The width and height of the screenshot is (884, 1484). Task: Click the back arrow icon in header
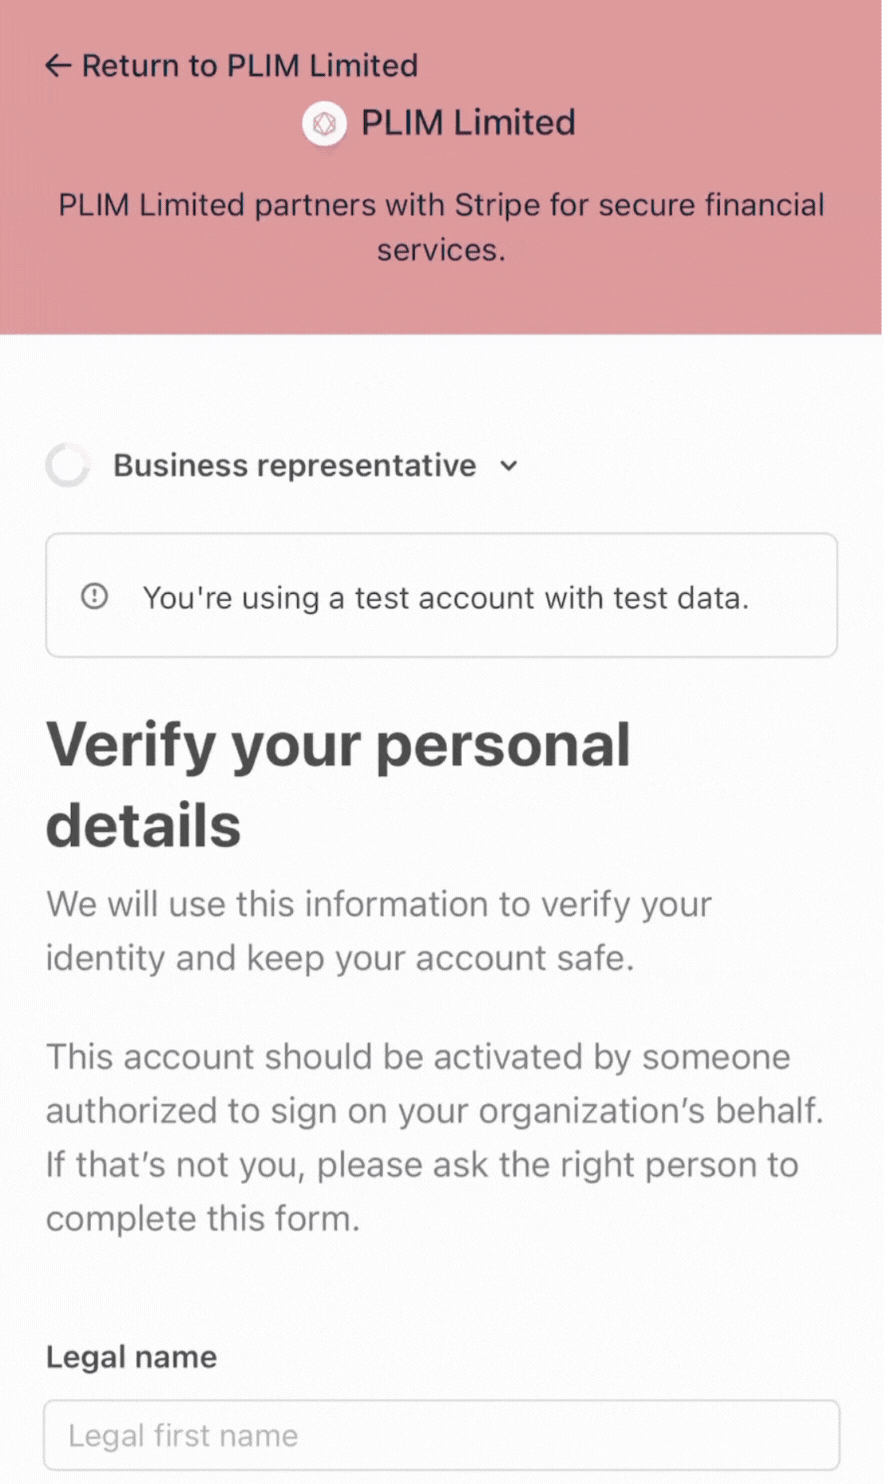pos(58,66)
